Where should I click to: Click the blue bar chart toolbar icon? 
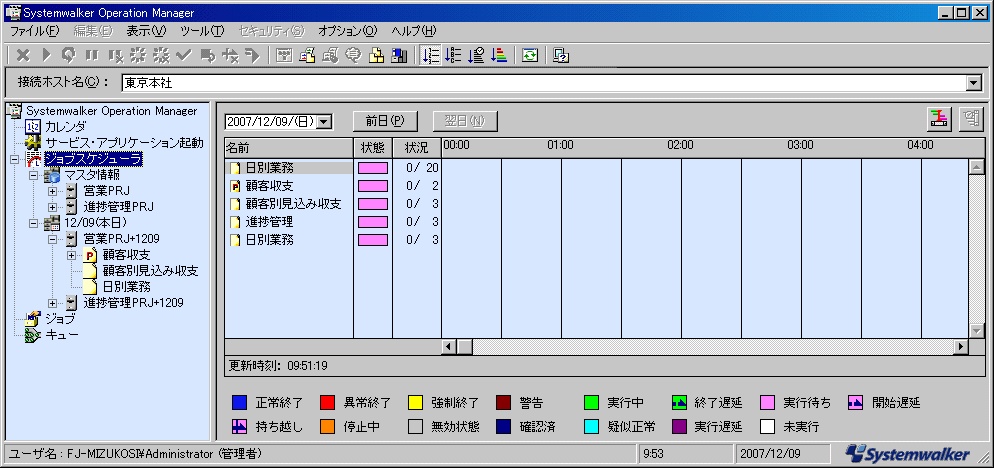[399, 56]
